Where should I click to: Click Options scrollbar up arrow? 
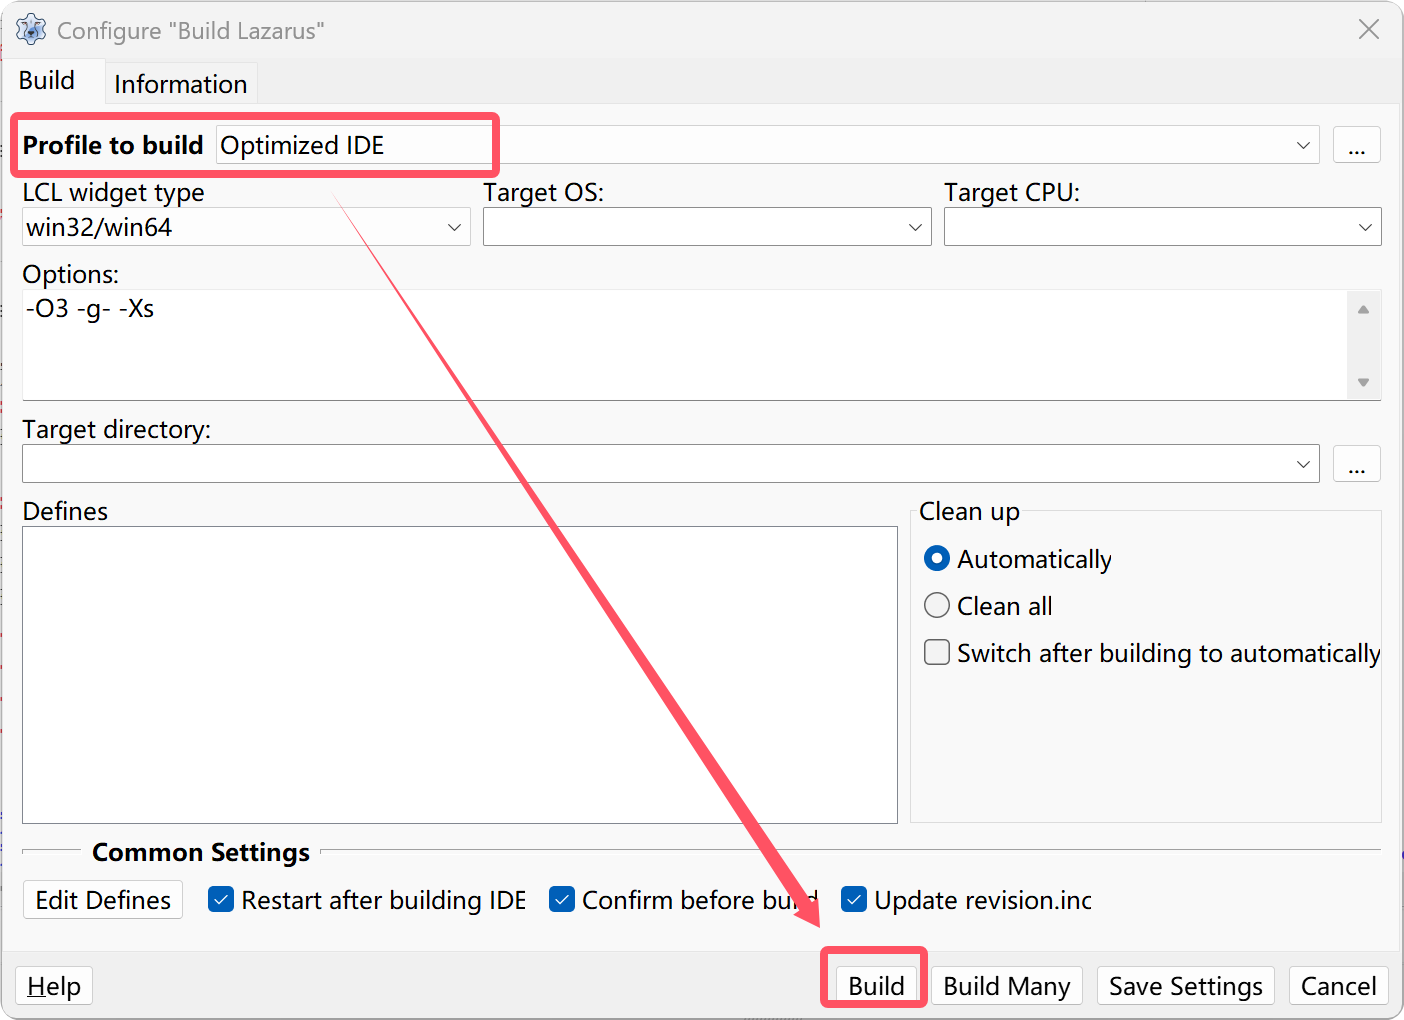(1363, 309)
